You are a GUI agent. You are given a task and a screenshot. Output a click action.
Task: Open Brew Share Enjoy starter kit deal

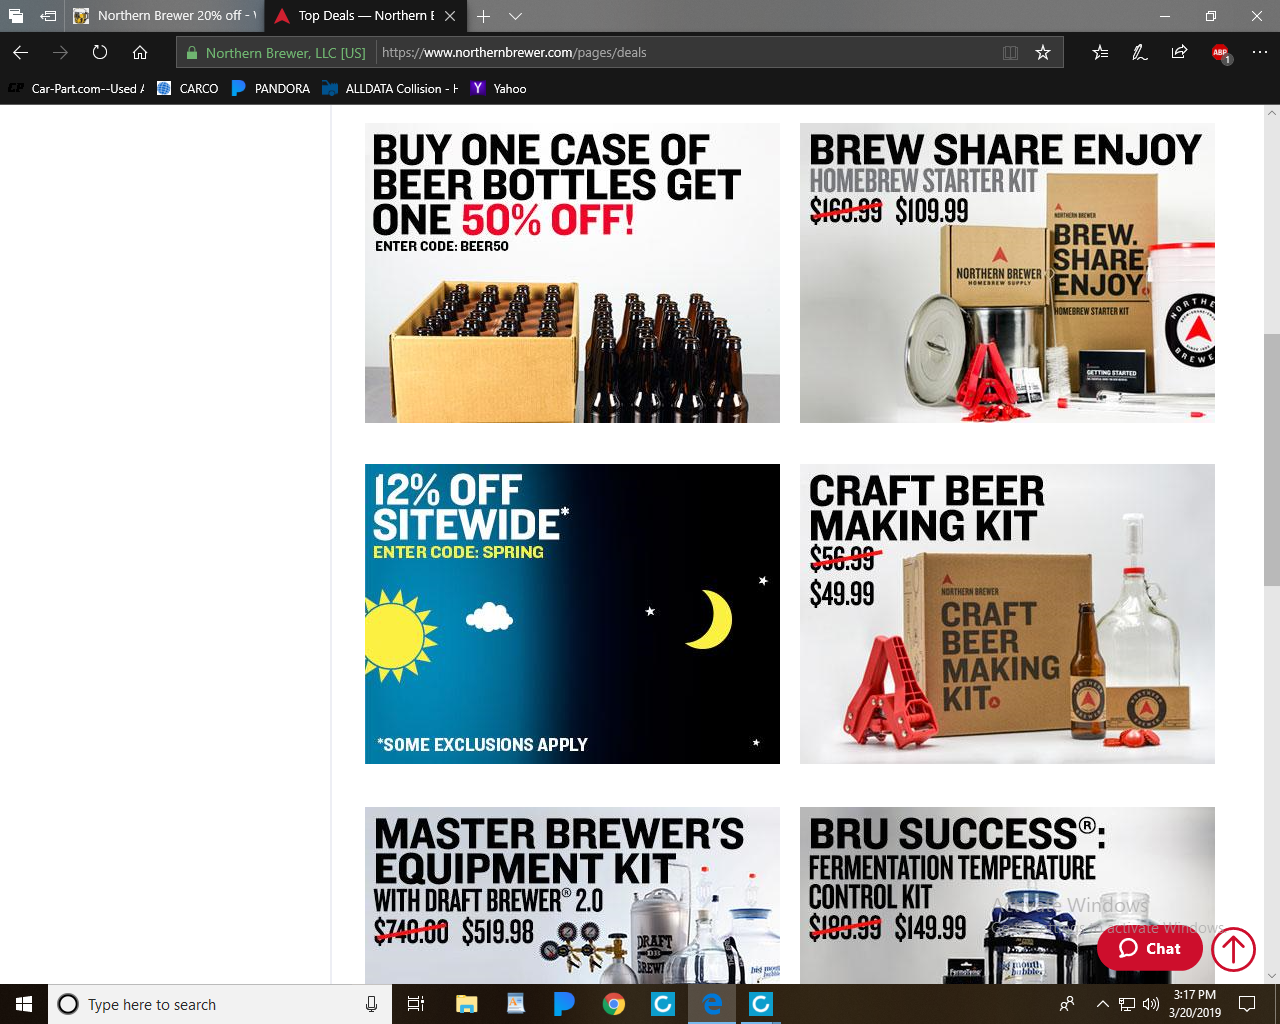point(1007,273)
